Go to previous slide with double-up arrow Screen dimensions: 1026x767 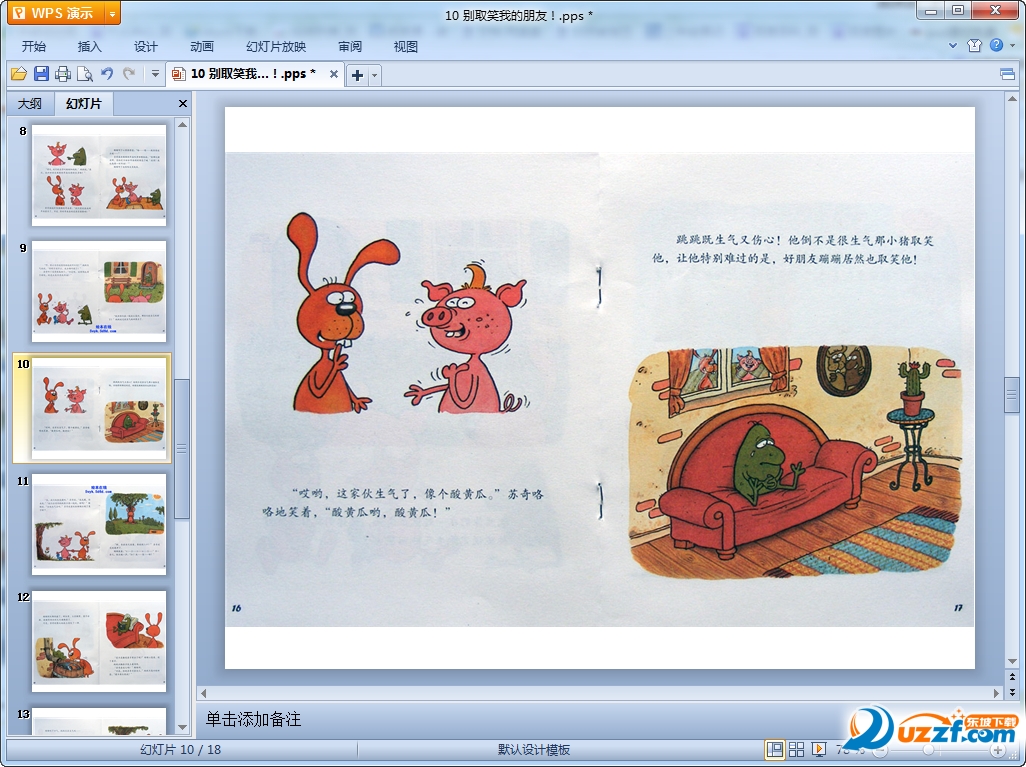(x=1012, y=677)
